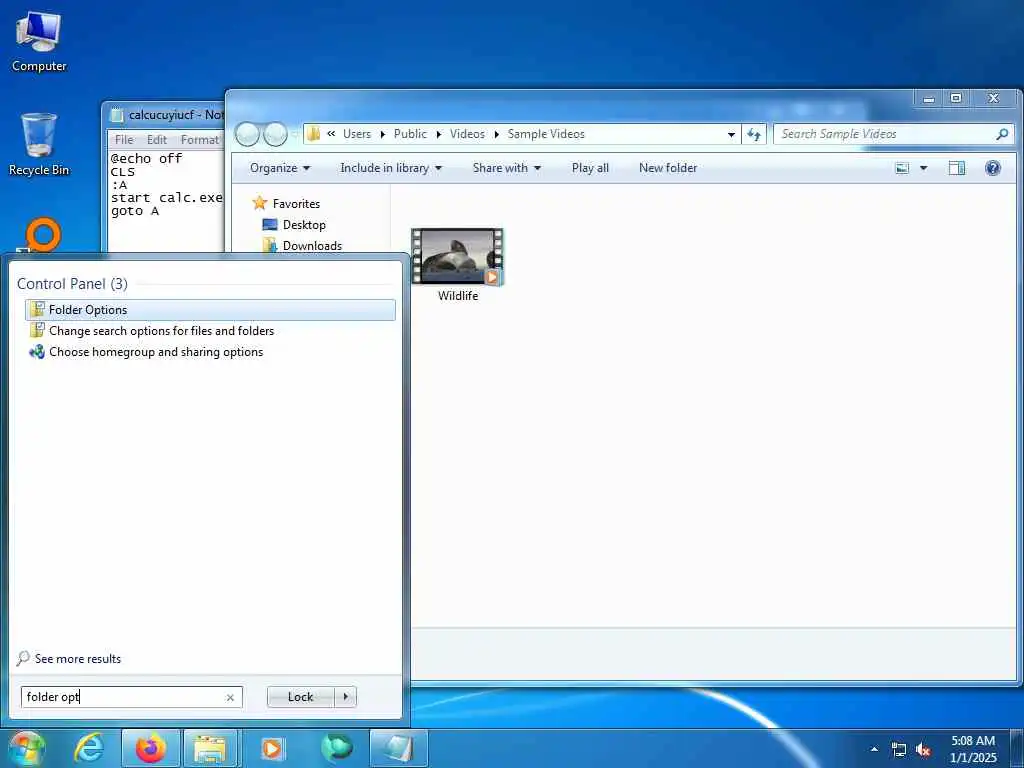
Task: Open the Organize dropdown menu
Action: click(280, 168)
